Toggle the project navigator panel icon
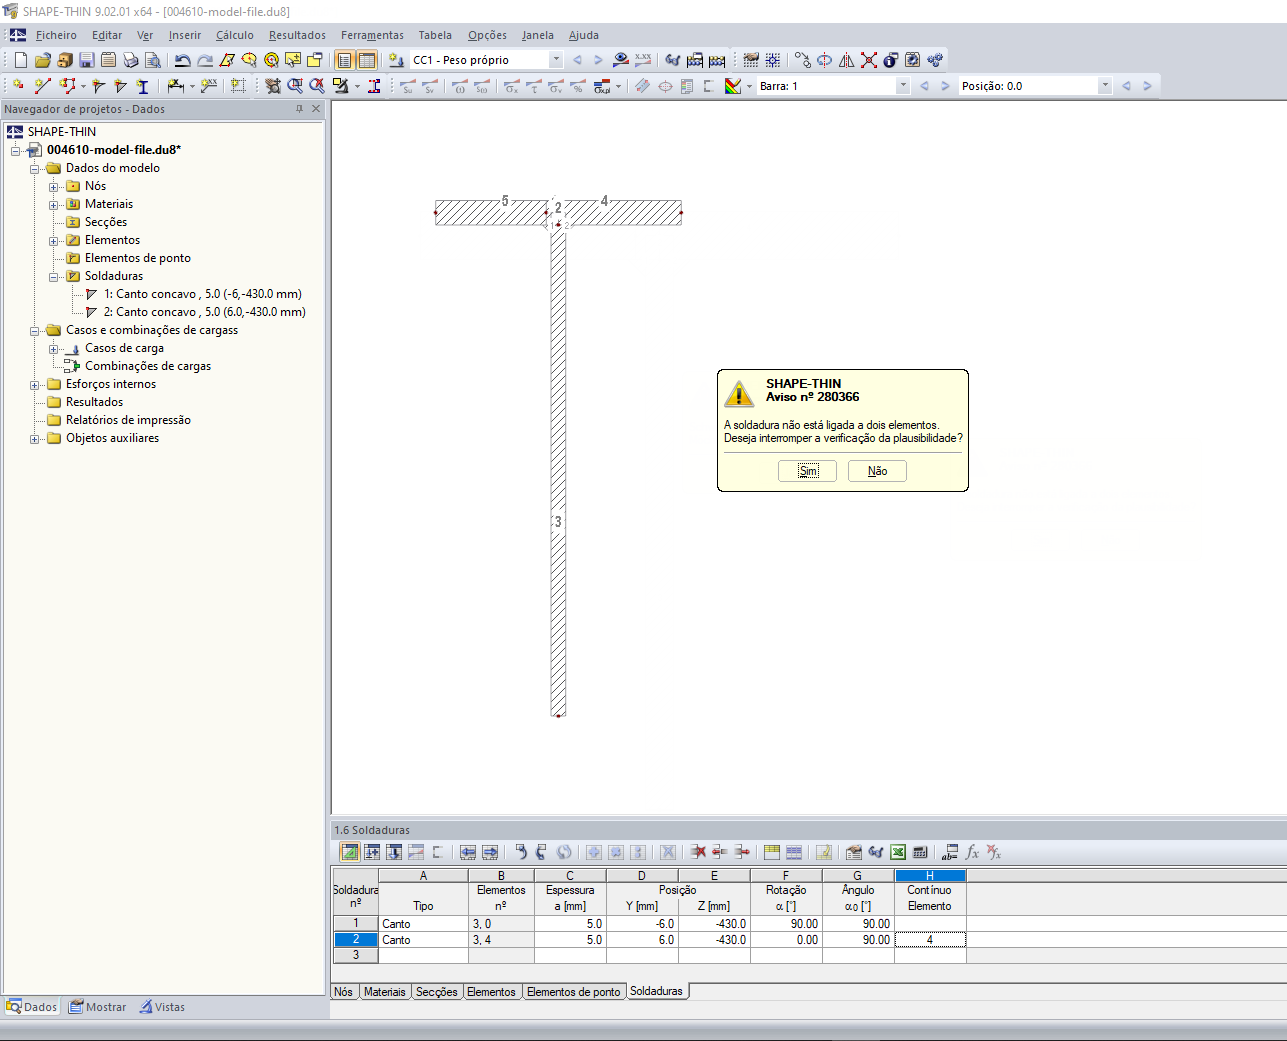This screenshot has height=1041, width=1287. click(345, 60)
